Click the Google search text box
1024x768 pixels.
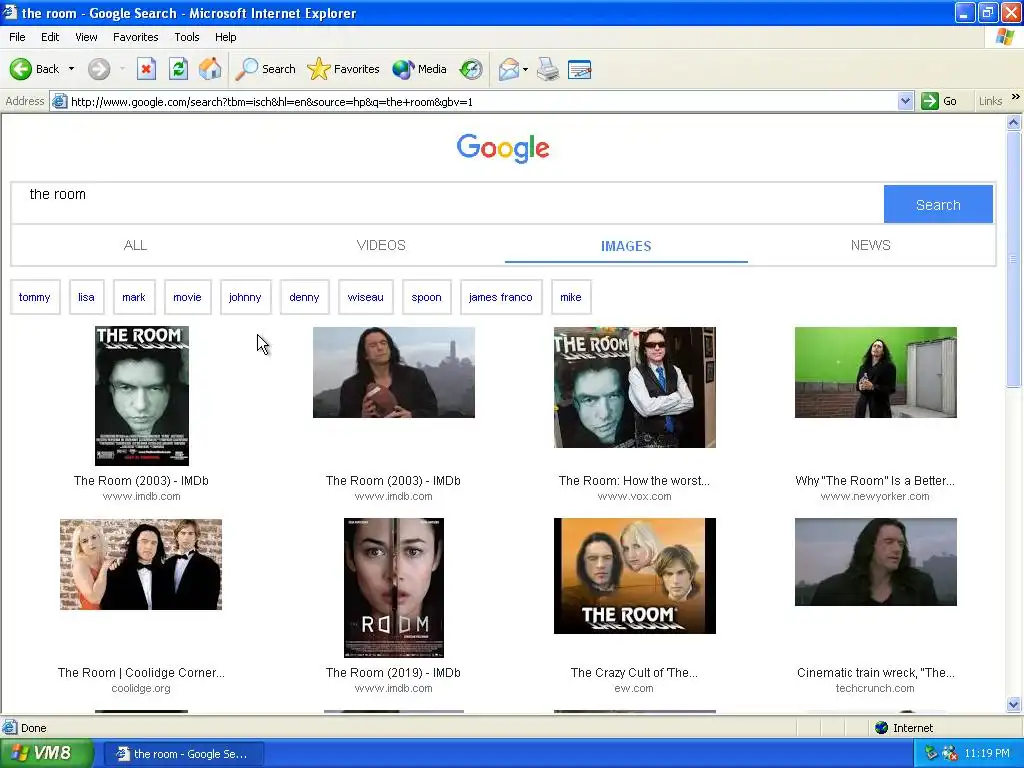tap(447, 203)
